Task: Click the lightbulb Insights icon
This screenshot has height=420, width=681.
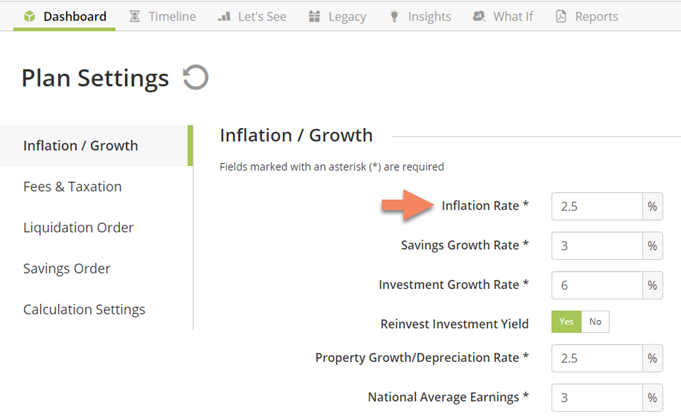Action: coord(394,17)
